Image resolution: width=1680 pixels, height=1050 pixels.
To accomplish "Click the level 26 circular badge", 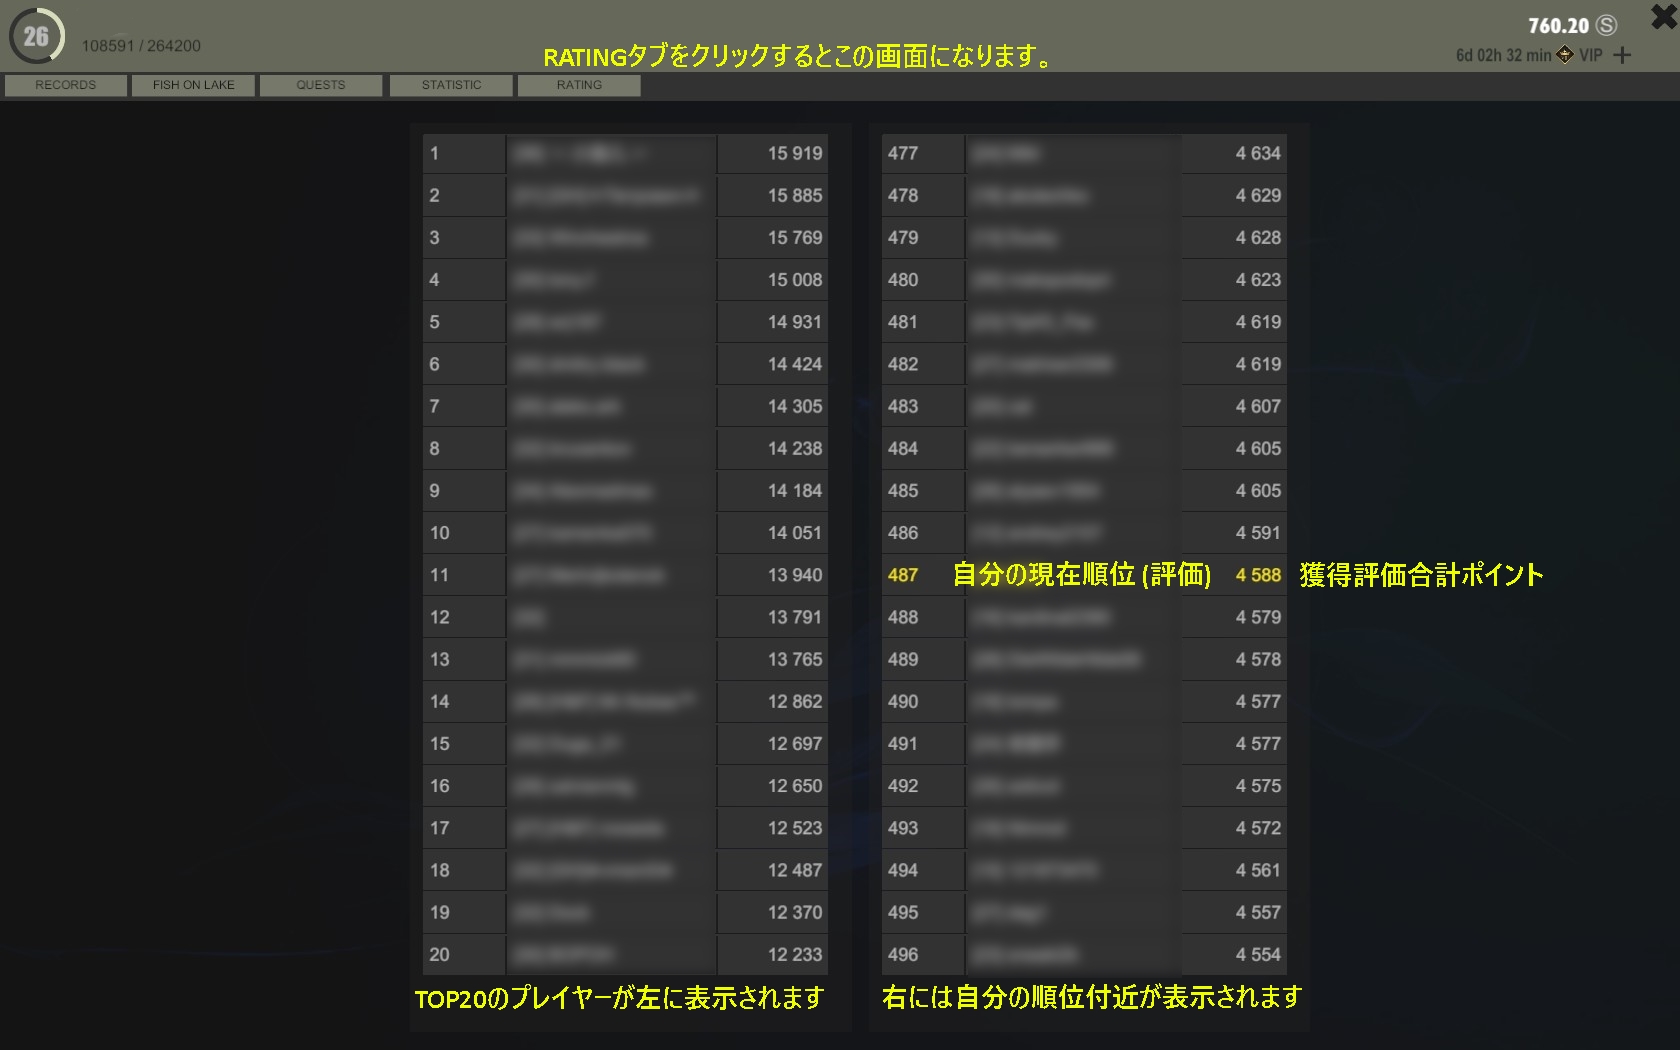I will (36, 36).
